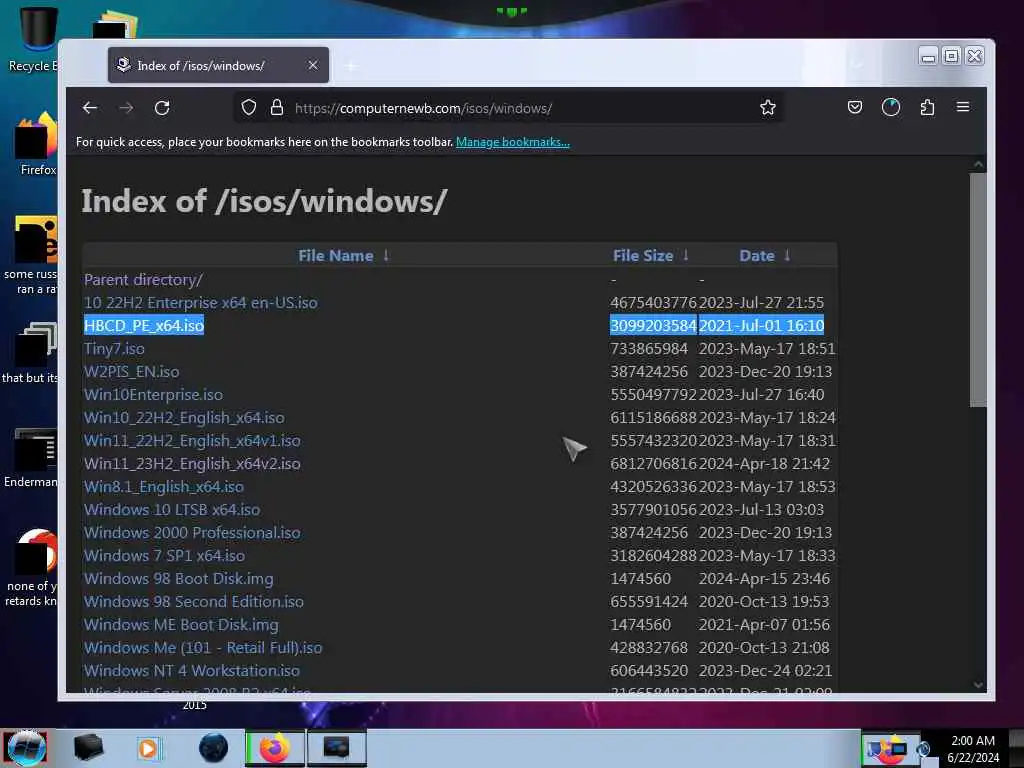Image resolution: width=1024 pixels, height=768 pixels.
Task: Open the Tiny7.iso link
Action: (x=114, y=349)
